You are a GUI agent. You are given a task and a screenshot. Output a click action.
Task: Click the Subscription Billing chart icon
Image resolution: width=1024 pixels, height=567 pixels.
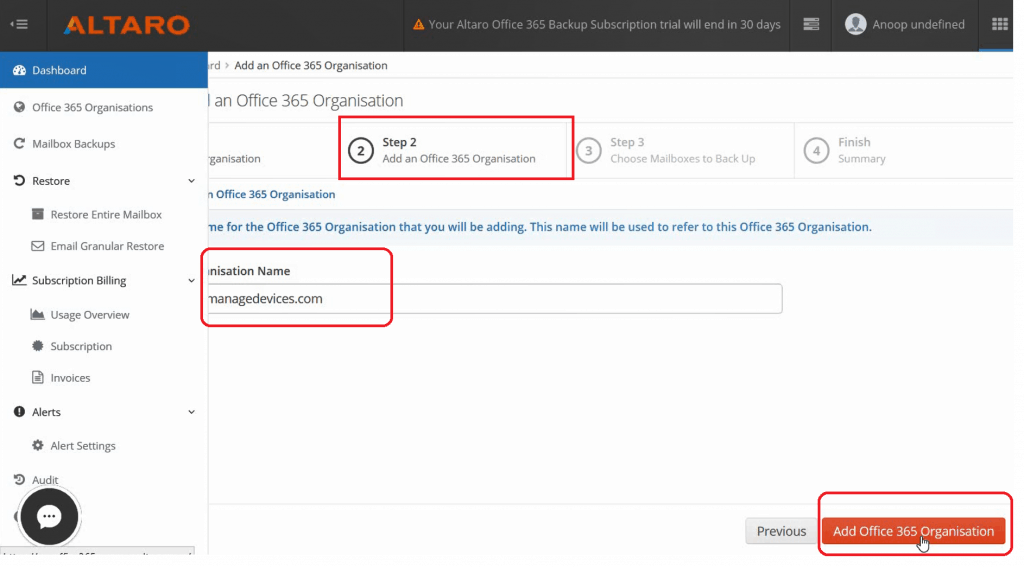(x=19, y=280)
